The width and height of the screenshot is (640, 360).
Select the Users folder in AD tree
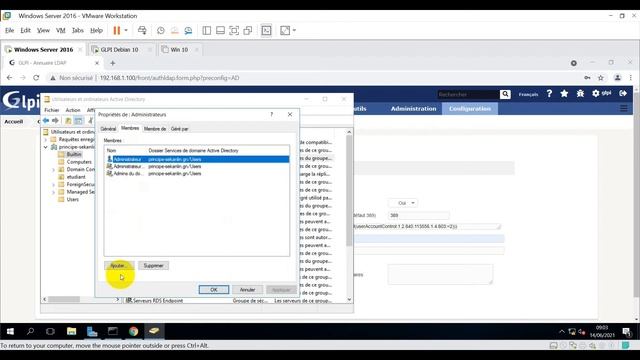[69, 200]
